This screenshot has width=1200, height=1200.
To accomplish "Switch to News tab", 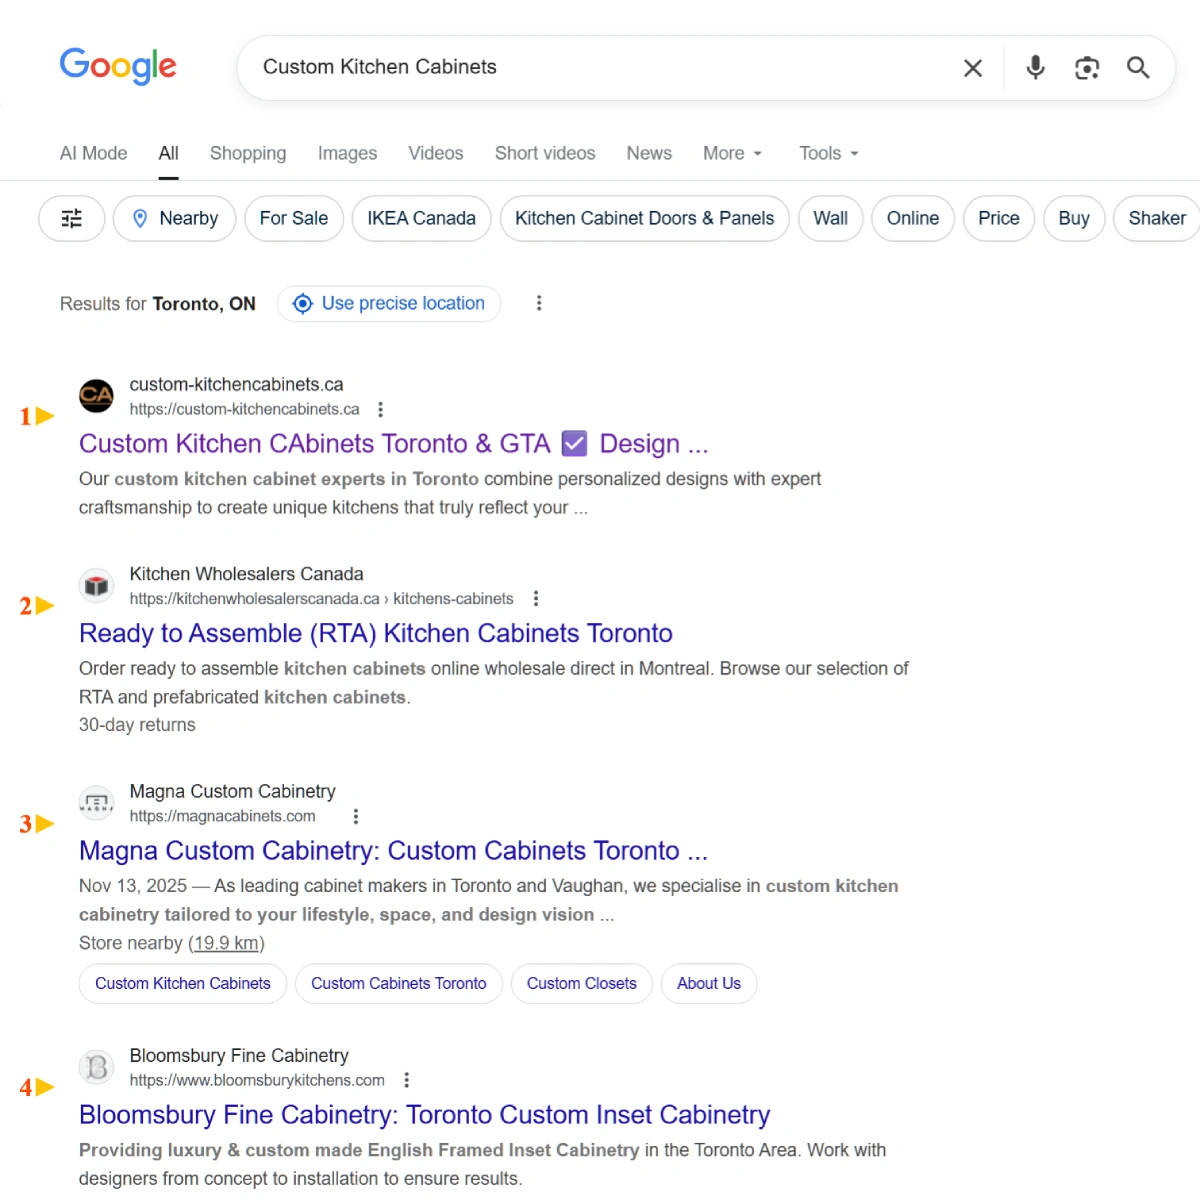I will 649,153.
